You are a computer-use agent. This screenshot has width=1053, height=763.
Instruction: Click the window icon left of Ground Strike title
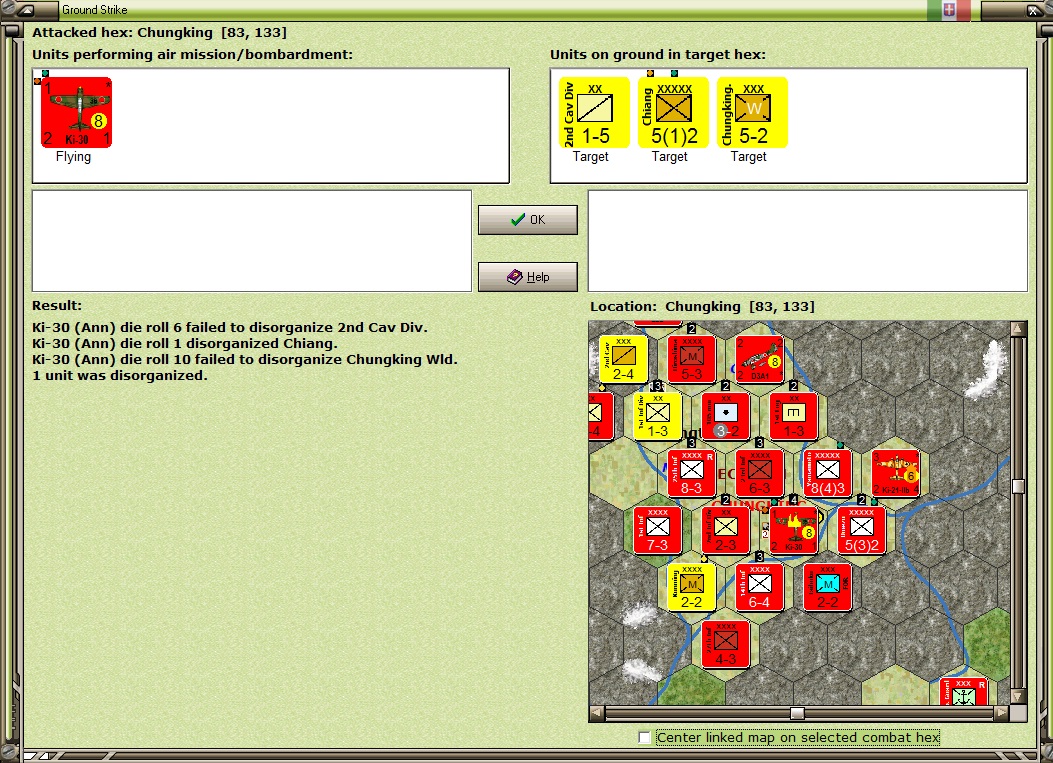[27, 9]
